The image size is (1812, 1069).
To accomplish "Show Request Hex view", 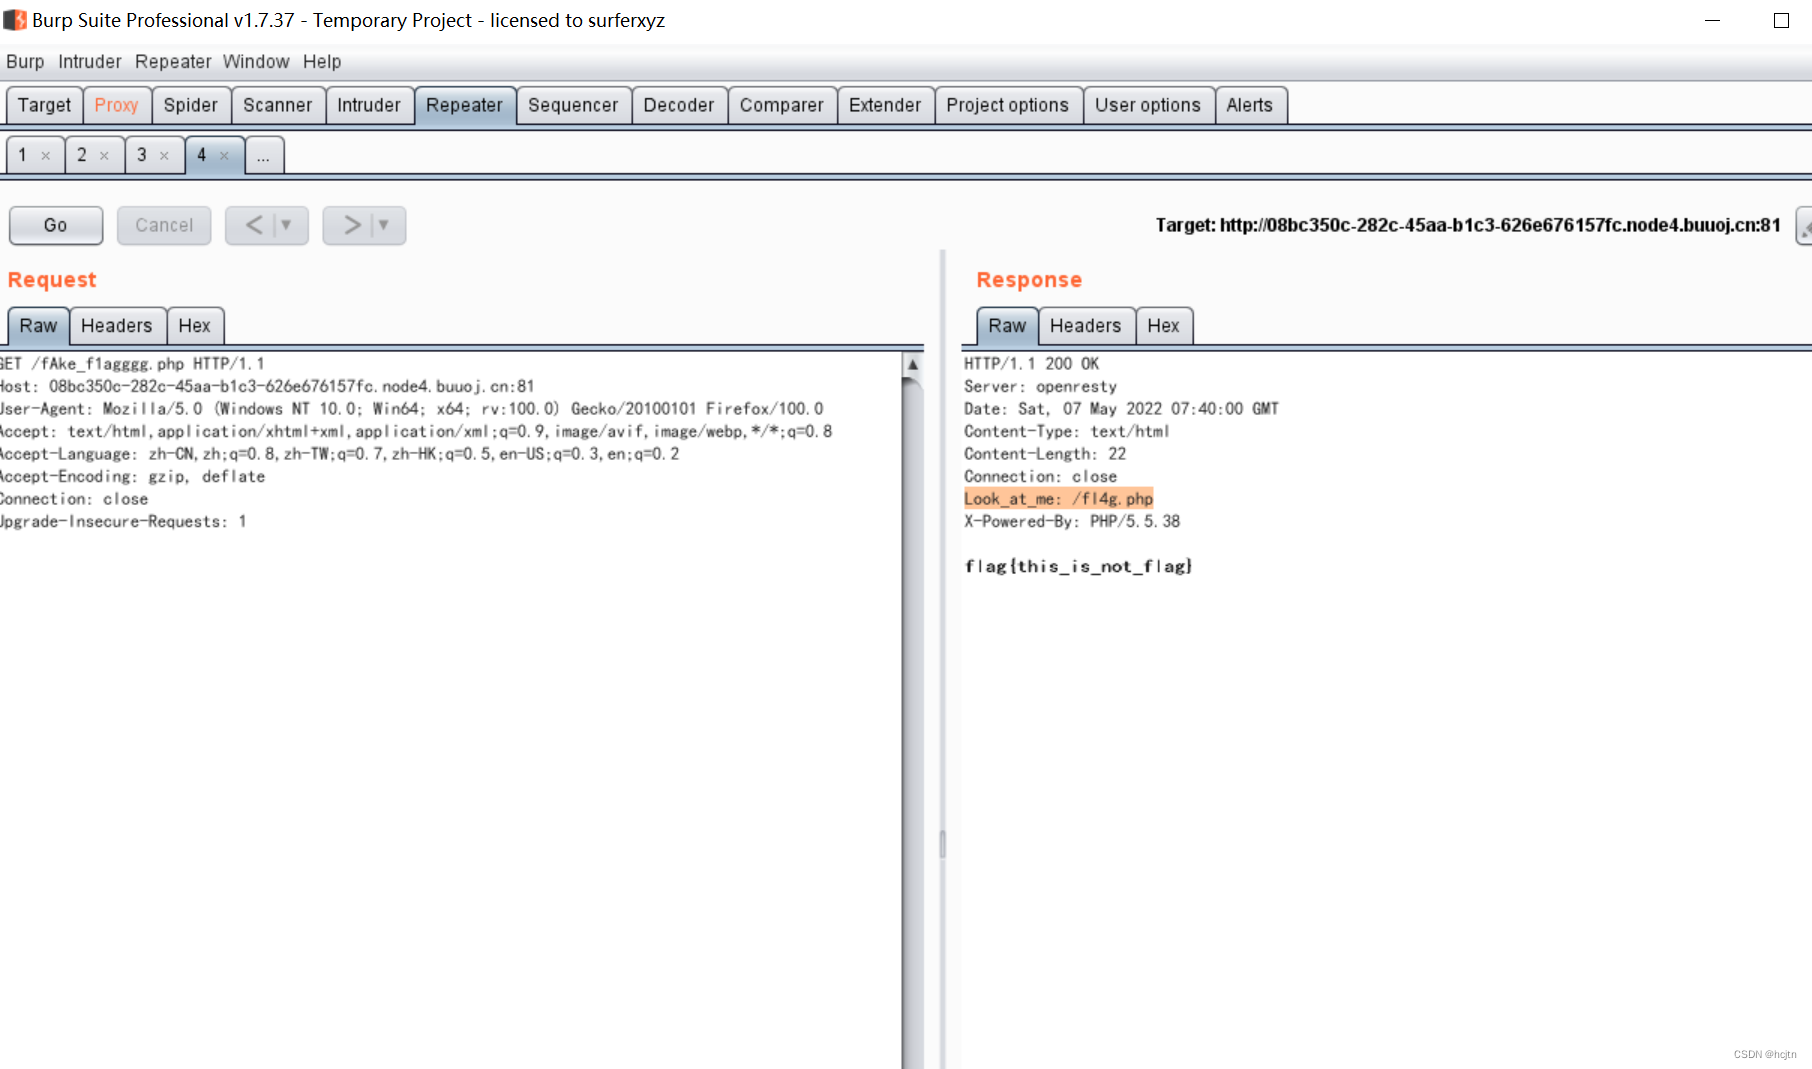I will point(194,326).
